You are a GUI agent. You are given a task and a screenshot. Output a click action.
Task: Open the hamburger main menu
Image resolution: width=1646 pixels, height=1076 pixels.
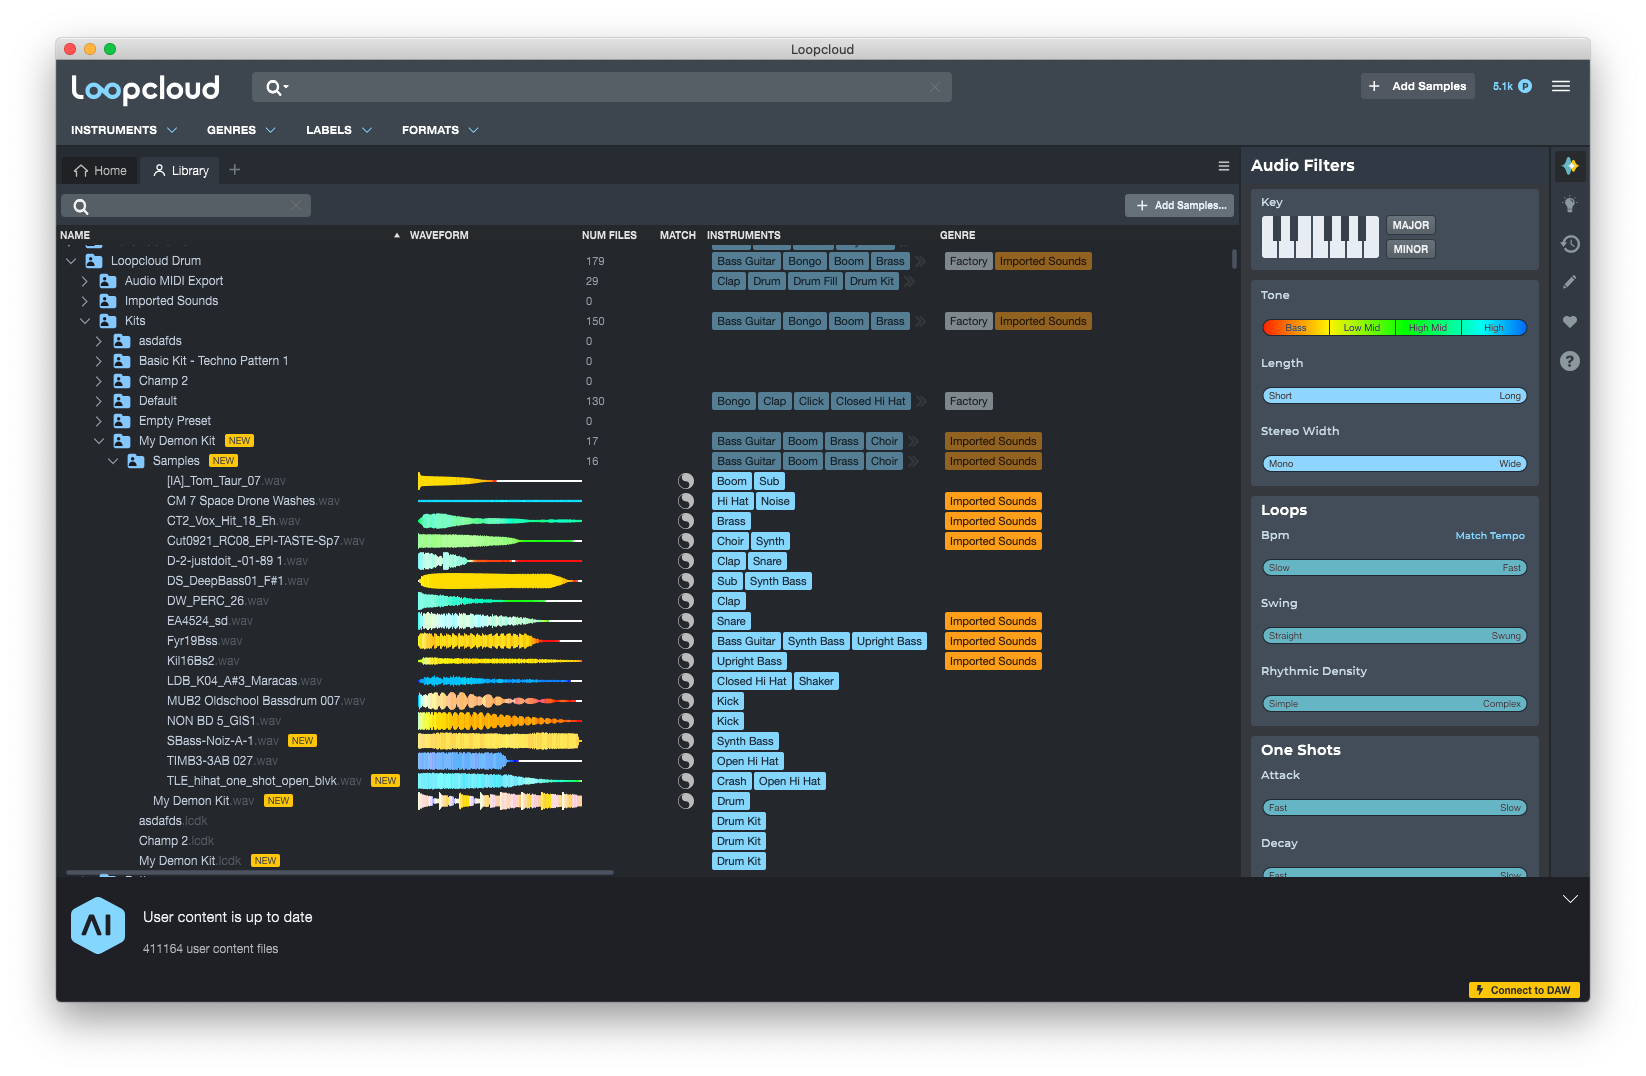pos(1561,86)
